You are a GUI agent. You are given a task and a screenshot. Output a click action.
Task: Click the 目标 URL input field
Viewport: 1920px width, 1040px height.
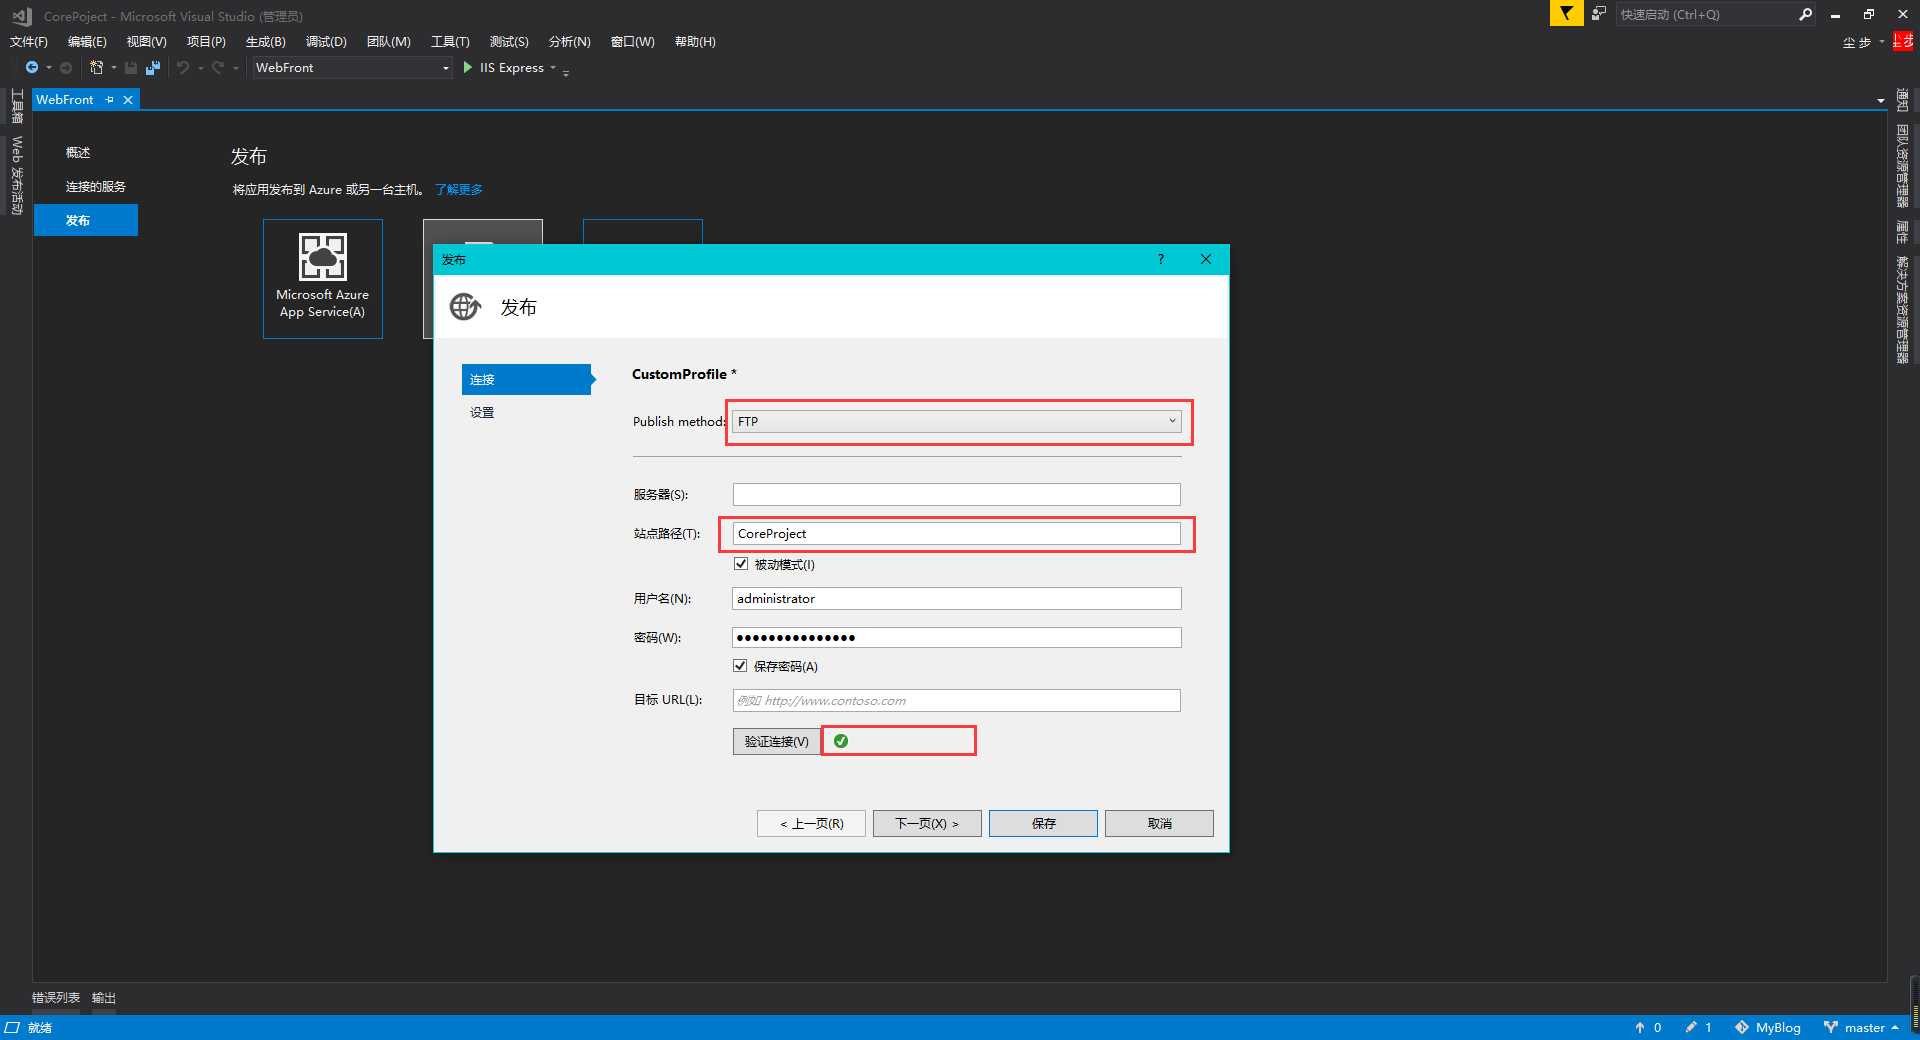tap(957, 700)
